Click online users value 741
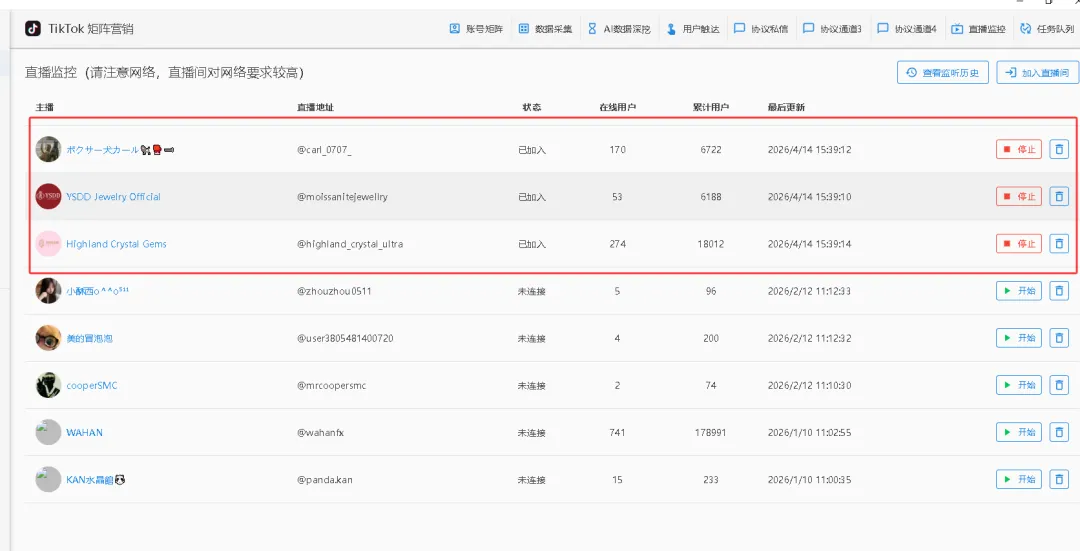 click(617, 433)
